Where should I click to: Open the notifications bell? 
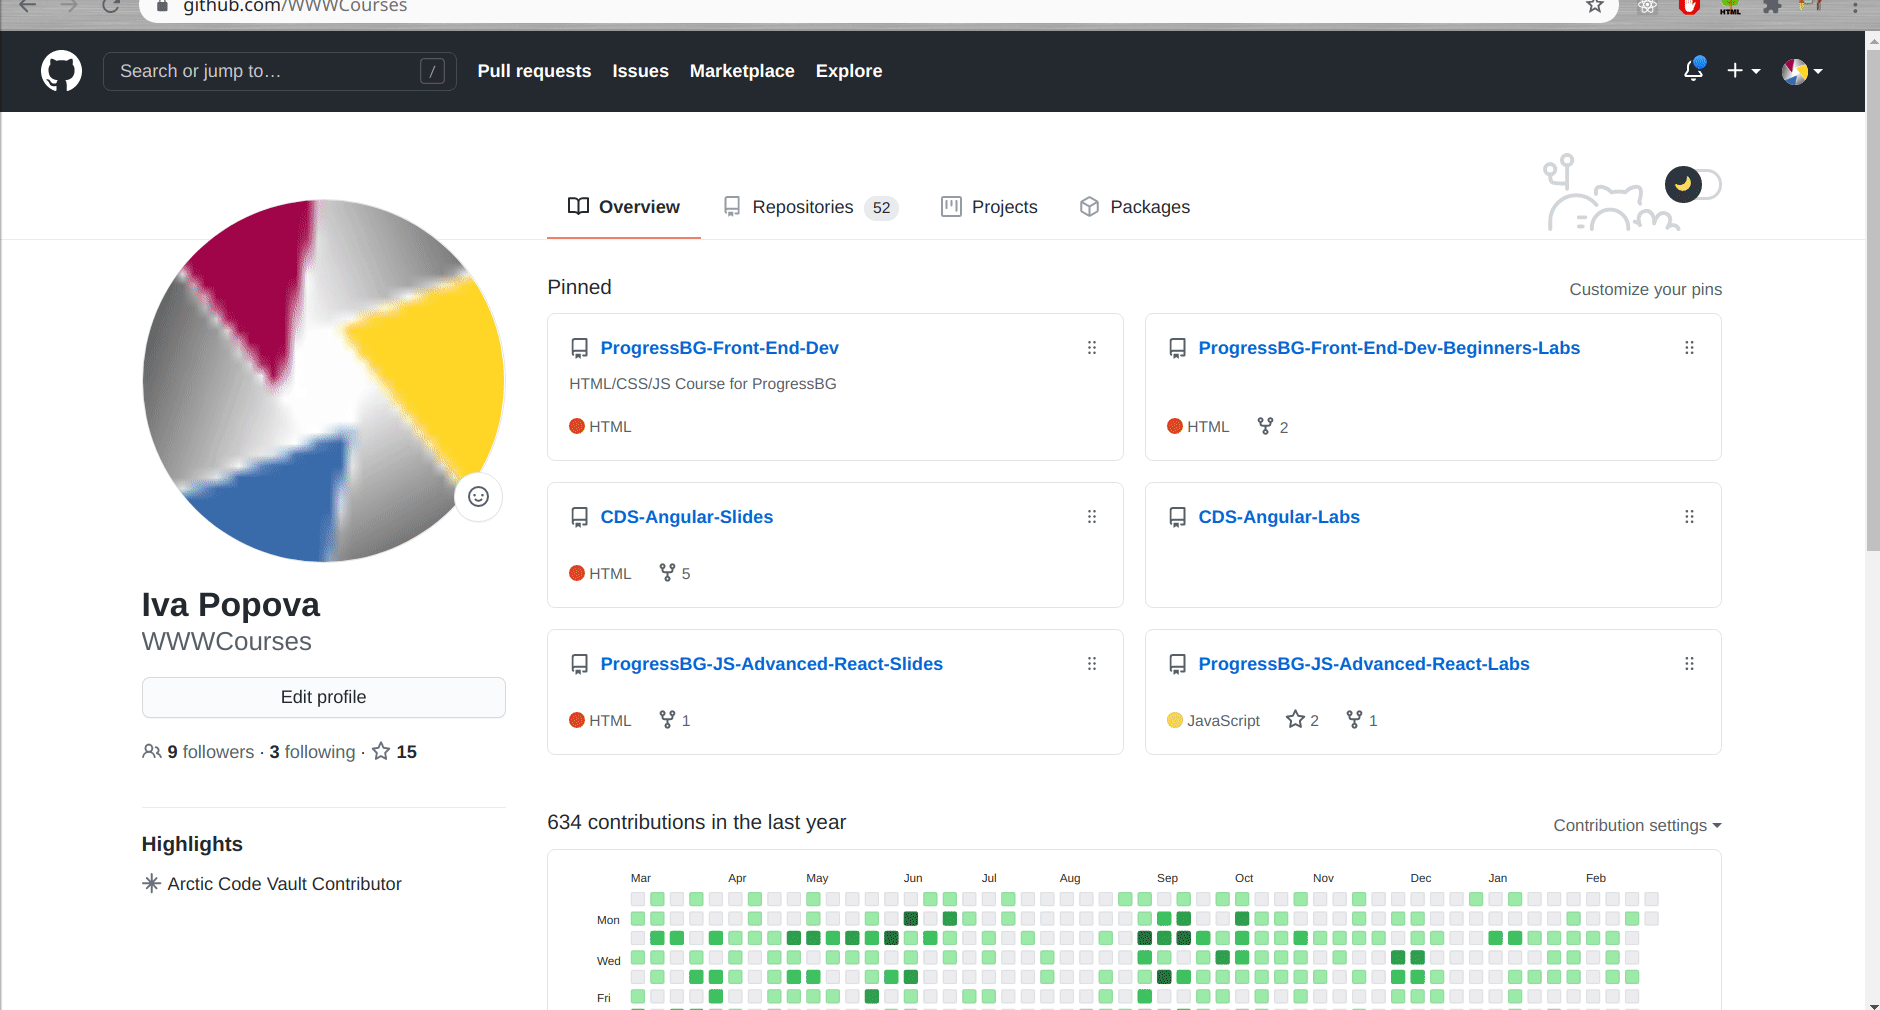pyautogui.click(x=1693, y=70)
